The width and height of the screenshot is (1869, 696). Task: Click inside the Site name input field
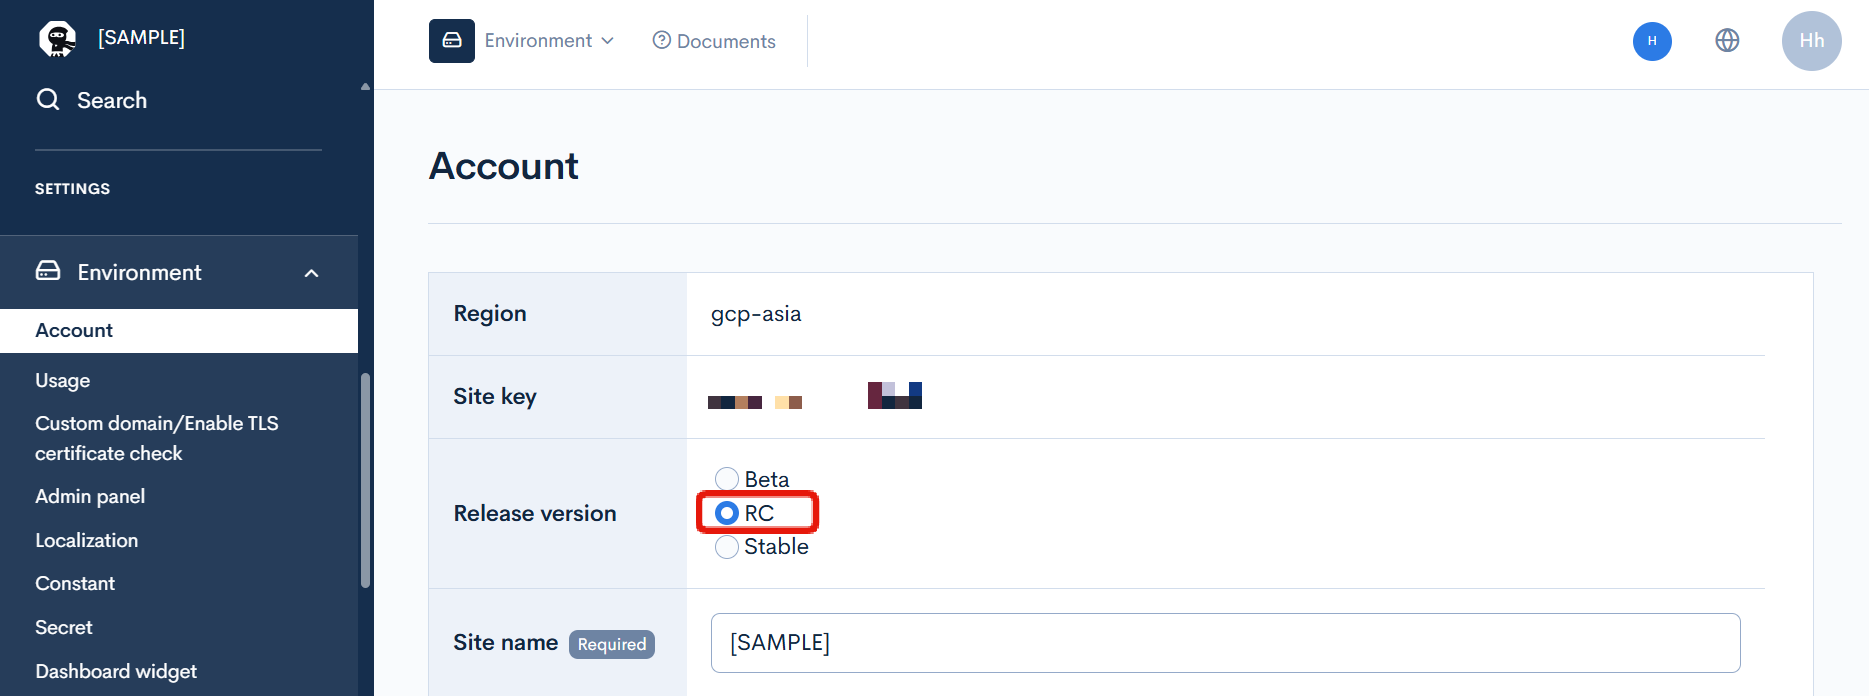(1224, 642)
